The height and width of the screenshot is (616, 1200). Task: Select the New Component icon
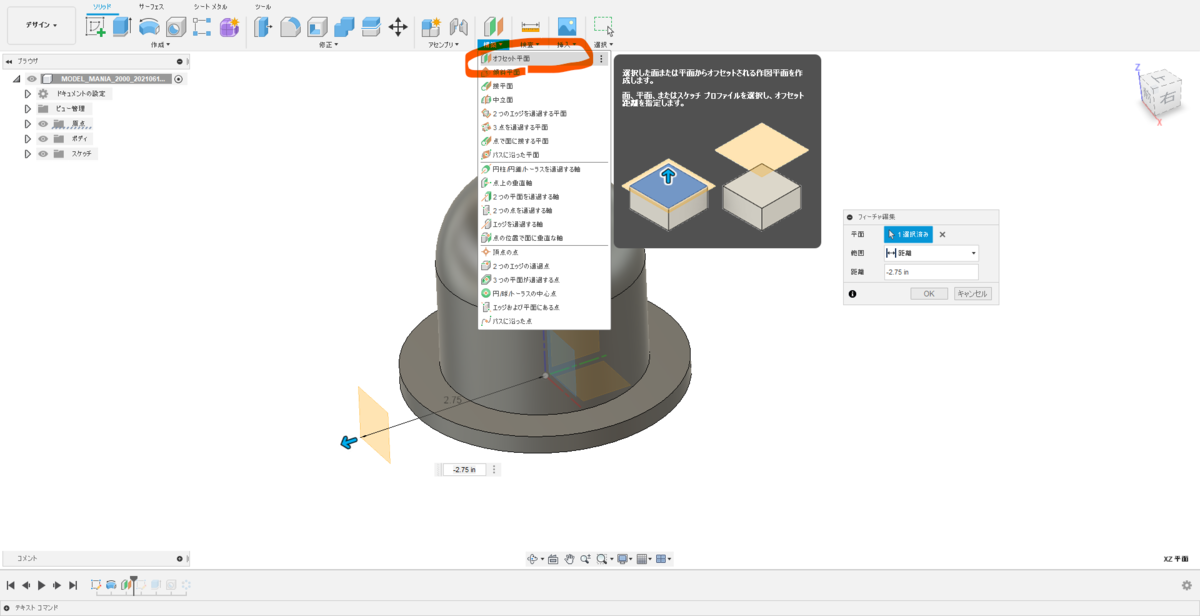pyautogui.click(x=431, y=27)
